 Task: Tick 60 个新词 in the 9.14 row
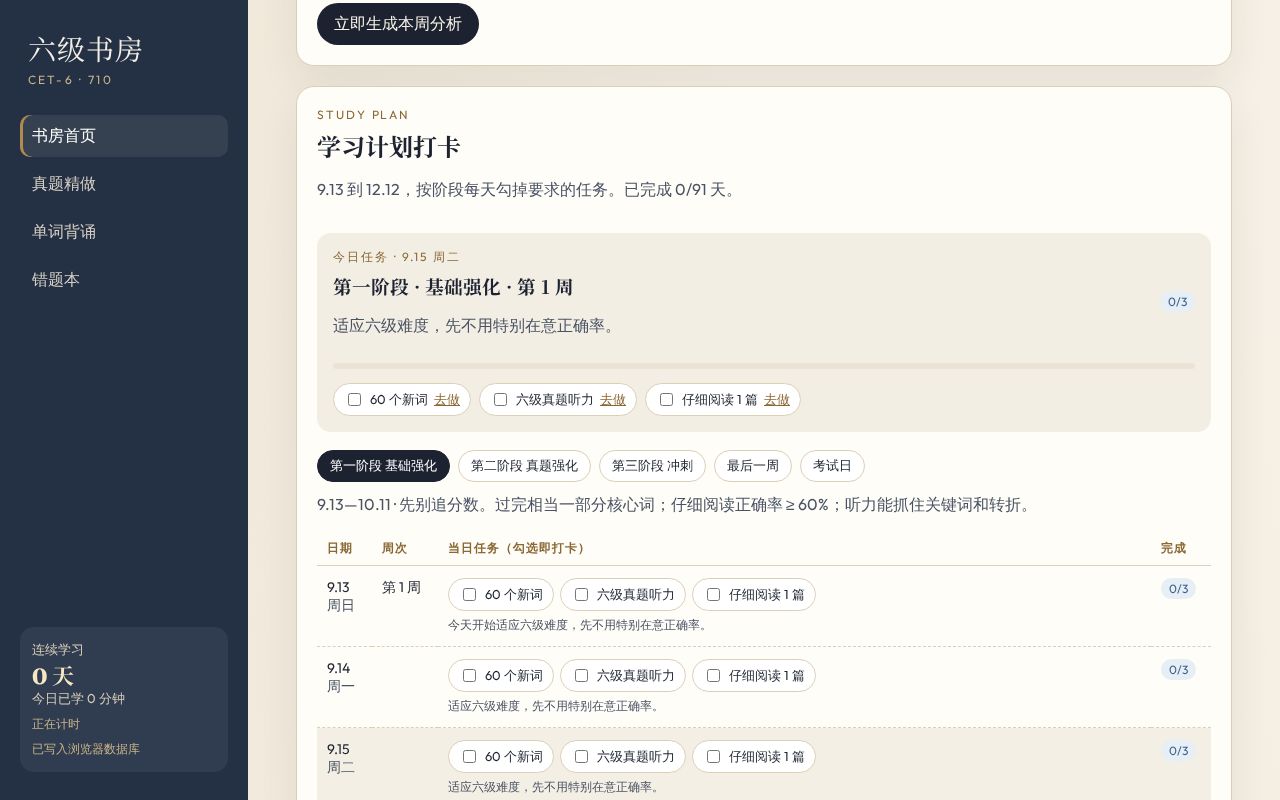click(469, 676)
